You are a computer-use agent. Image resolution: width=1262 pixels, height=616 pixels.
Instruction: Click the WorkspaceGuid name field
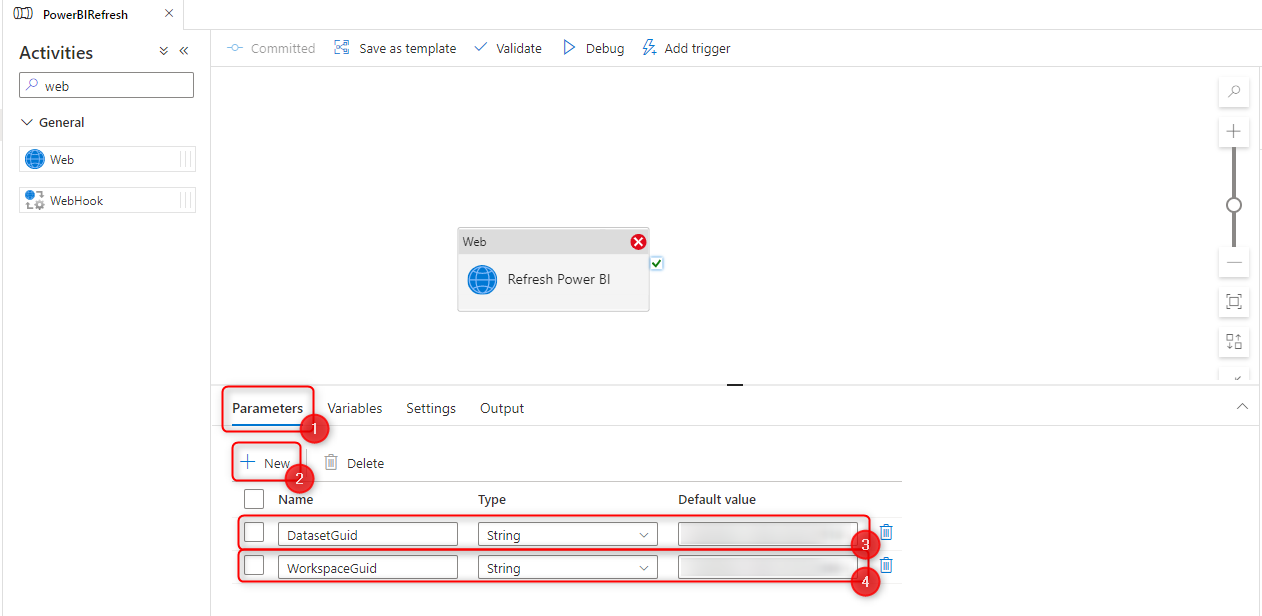tap(368, 568)
